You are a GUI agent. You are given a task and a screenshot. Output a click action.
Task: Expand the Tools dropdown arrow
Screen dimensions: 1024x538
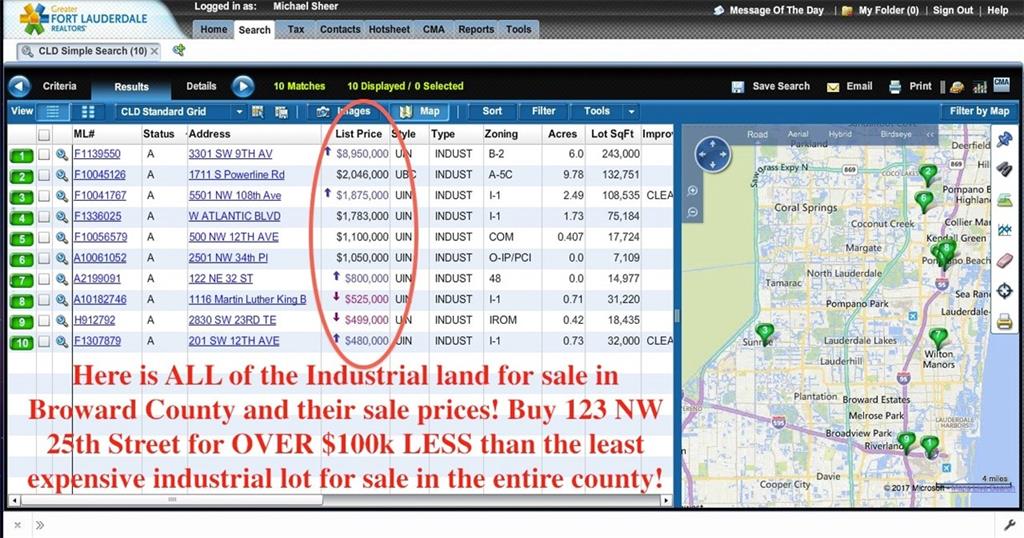tap(631, 112)
